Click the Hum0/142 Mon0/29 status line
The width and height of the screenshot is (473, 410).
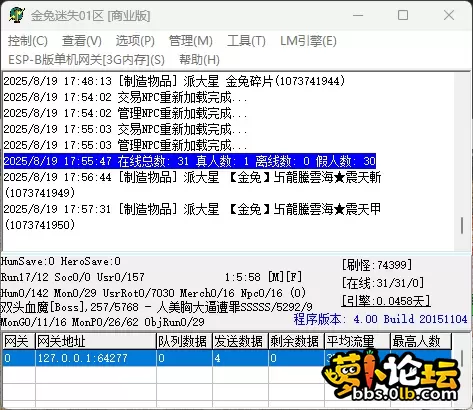tap(153, 293)
